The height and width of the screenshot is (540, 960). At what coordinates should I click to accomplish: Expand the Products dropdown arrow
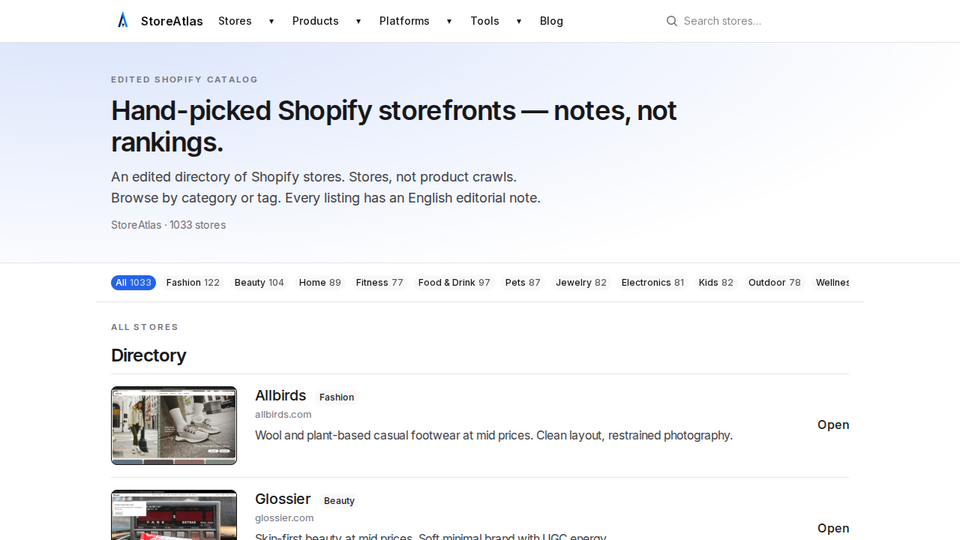pyautogui.click(x=358, y=21)
